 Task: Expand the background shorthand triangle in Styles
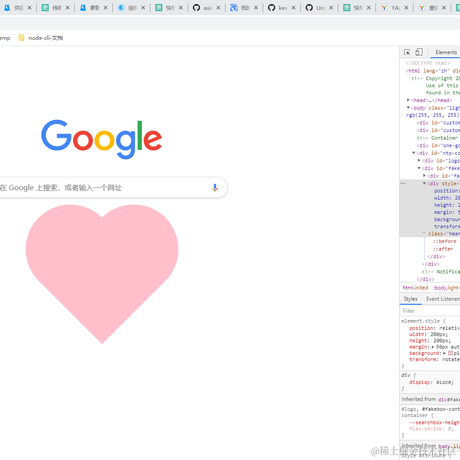click(x=444, y=353)
